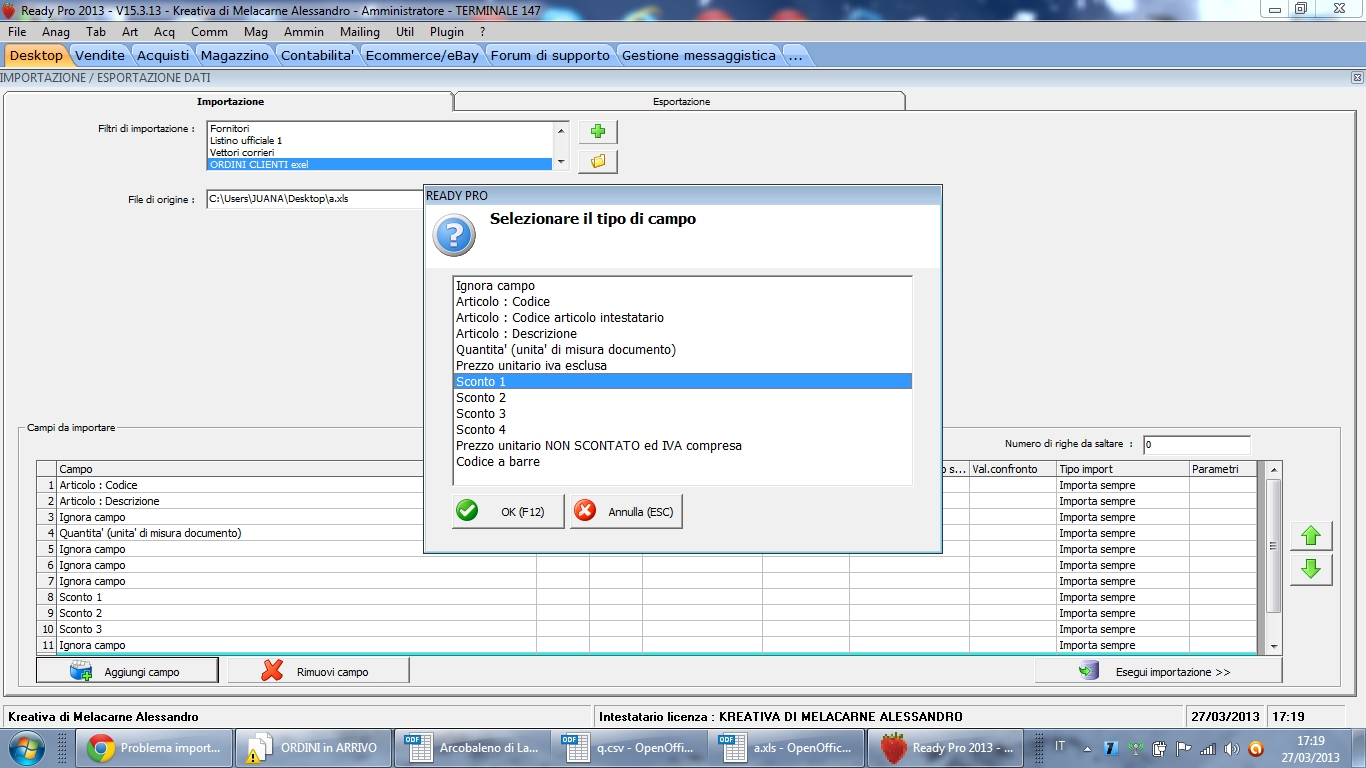This screenshot has height=768, width=1366.
Task: Select highlighted 'Sconto 1' in dialog list
Action: click(682, 382)
